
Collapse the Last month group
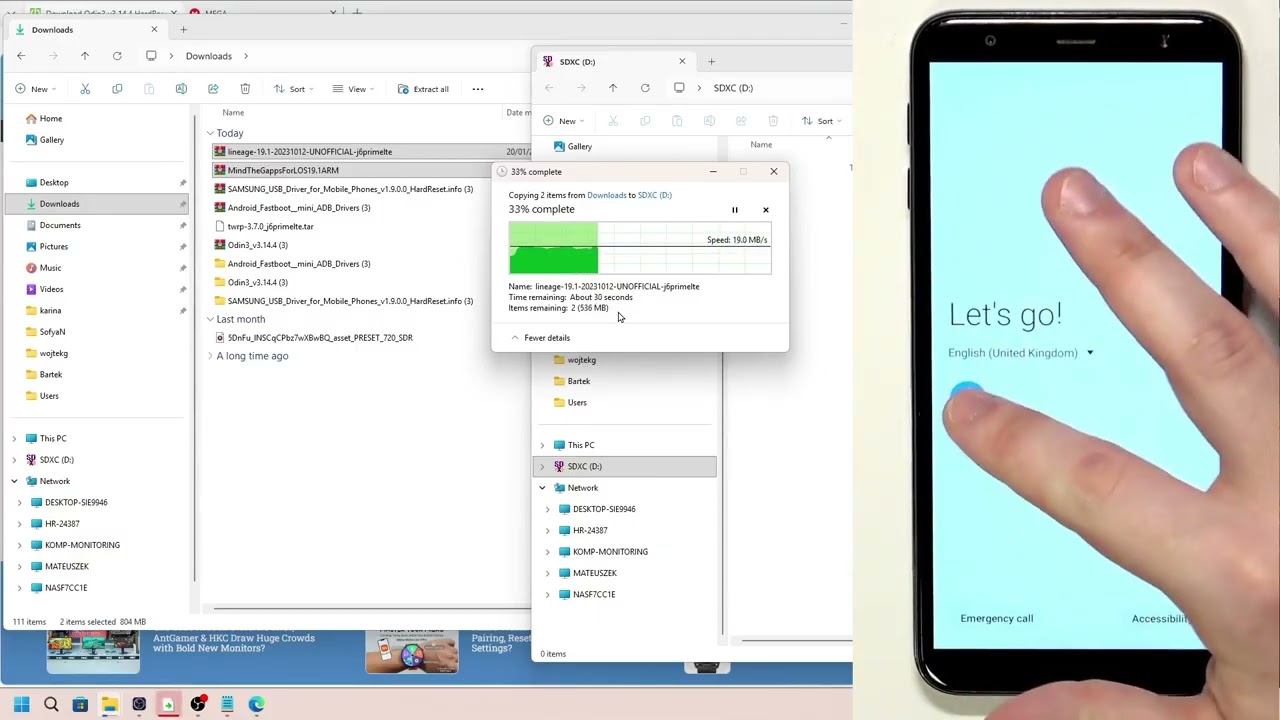tap(211, 319)
